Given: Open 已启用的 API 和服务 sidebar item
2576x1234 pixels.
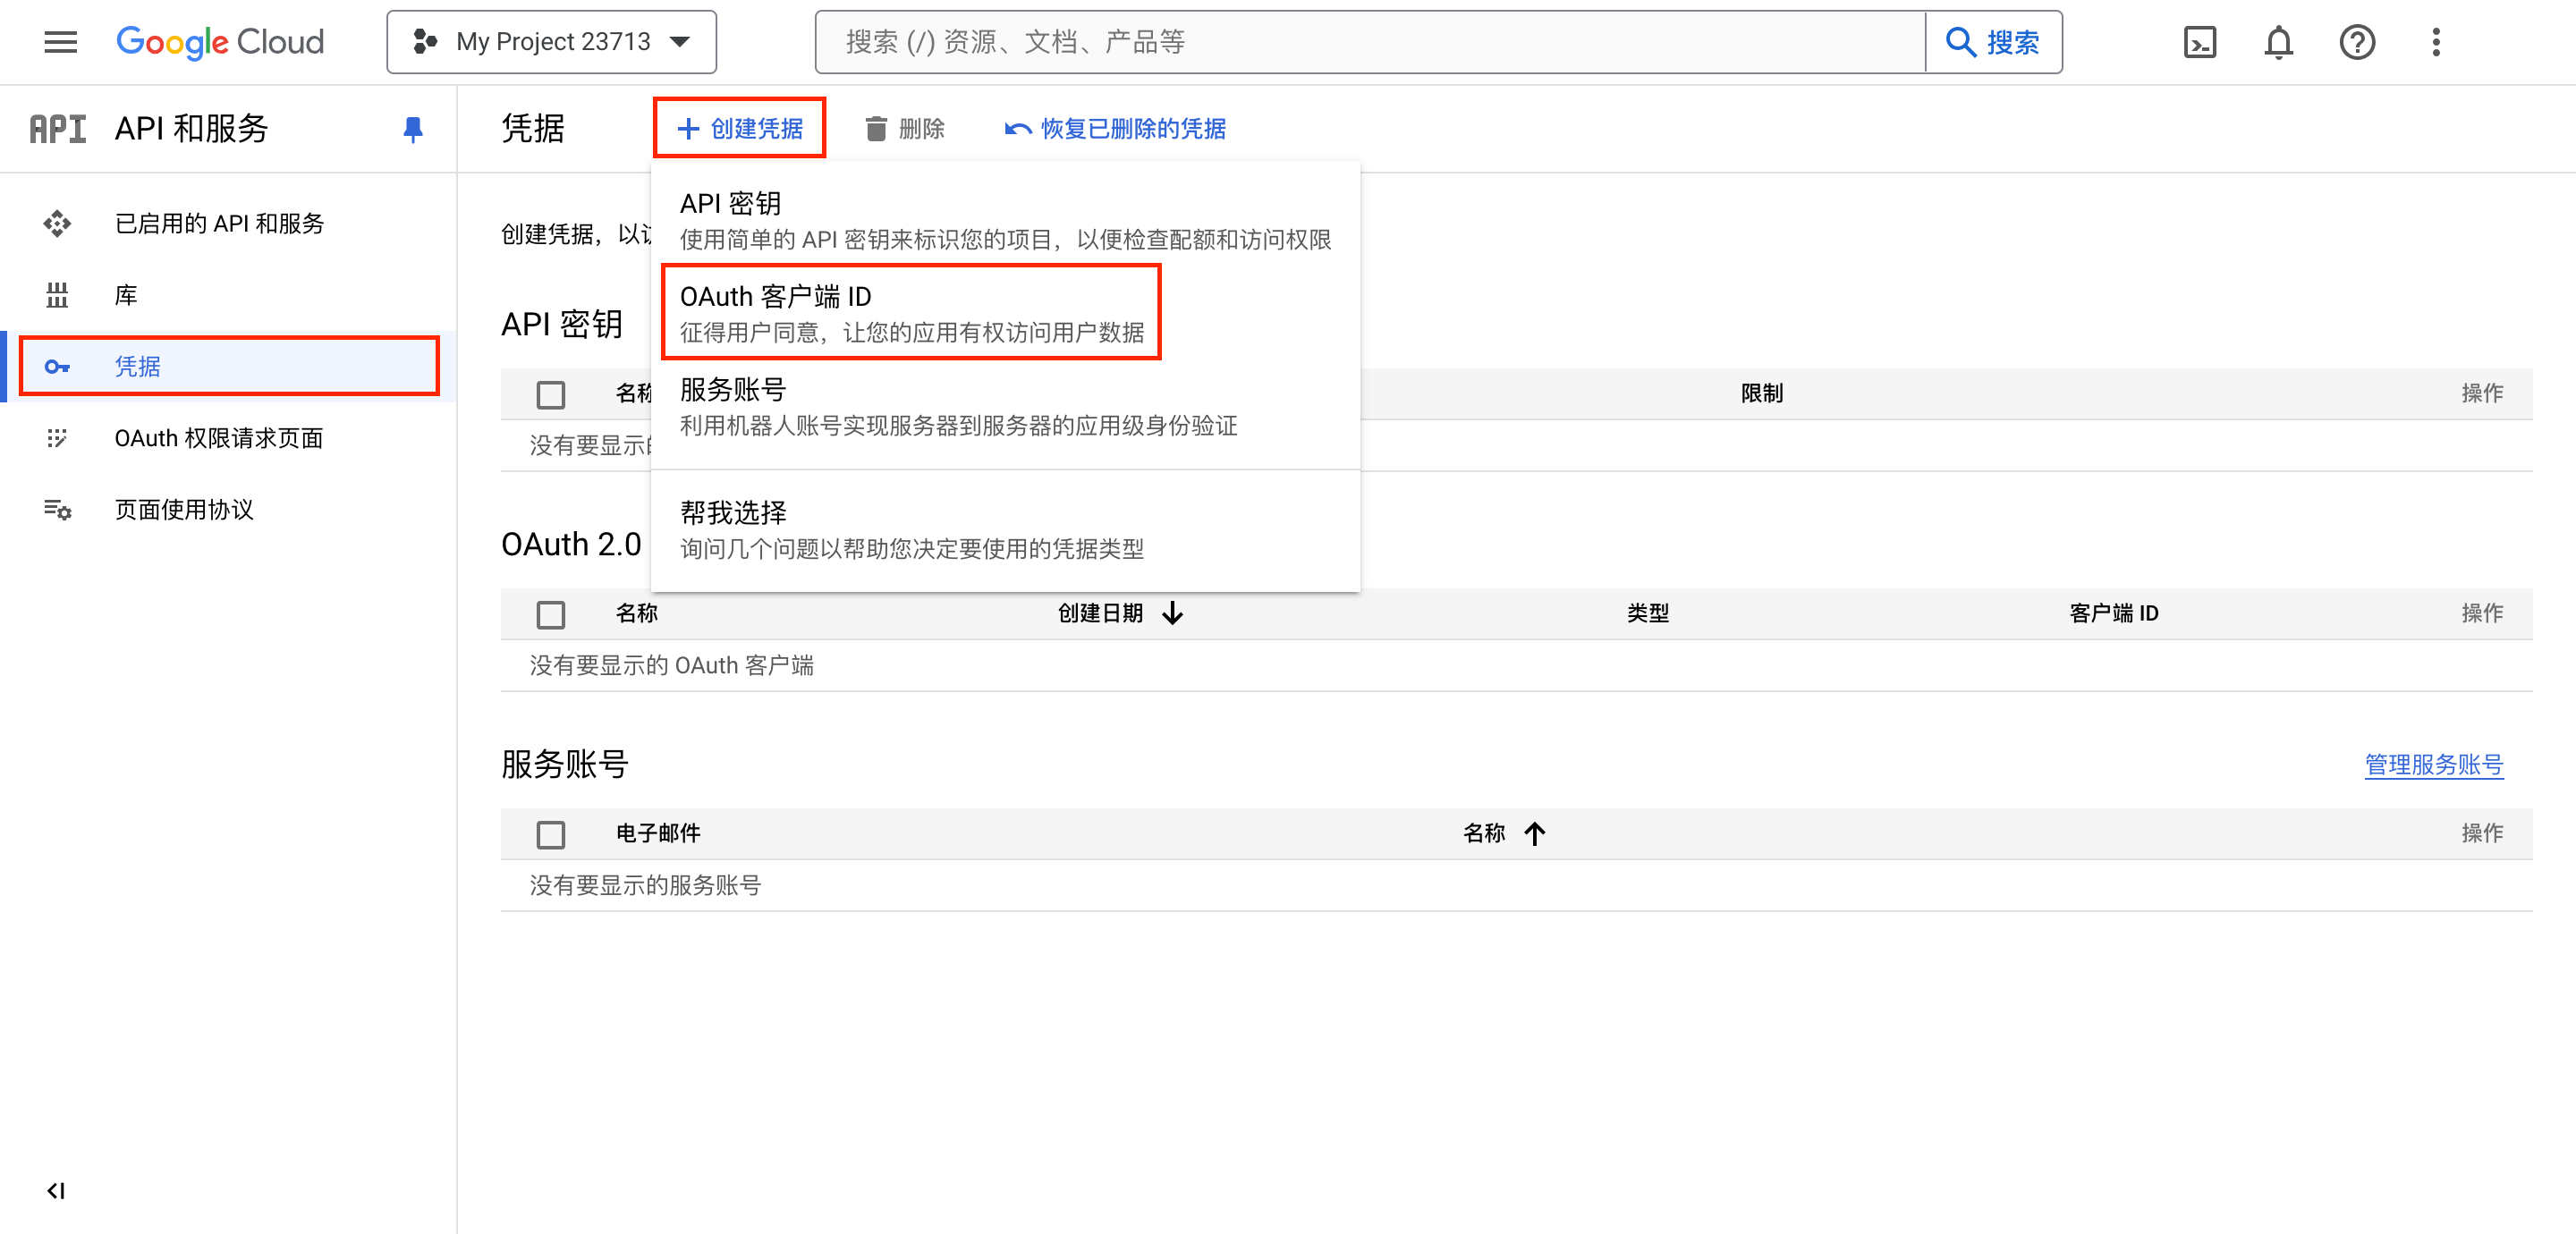Looking at the screenshot, I should tap(228, 223).
